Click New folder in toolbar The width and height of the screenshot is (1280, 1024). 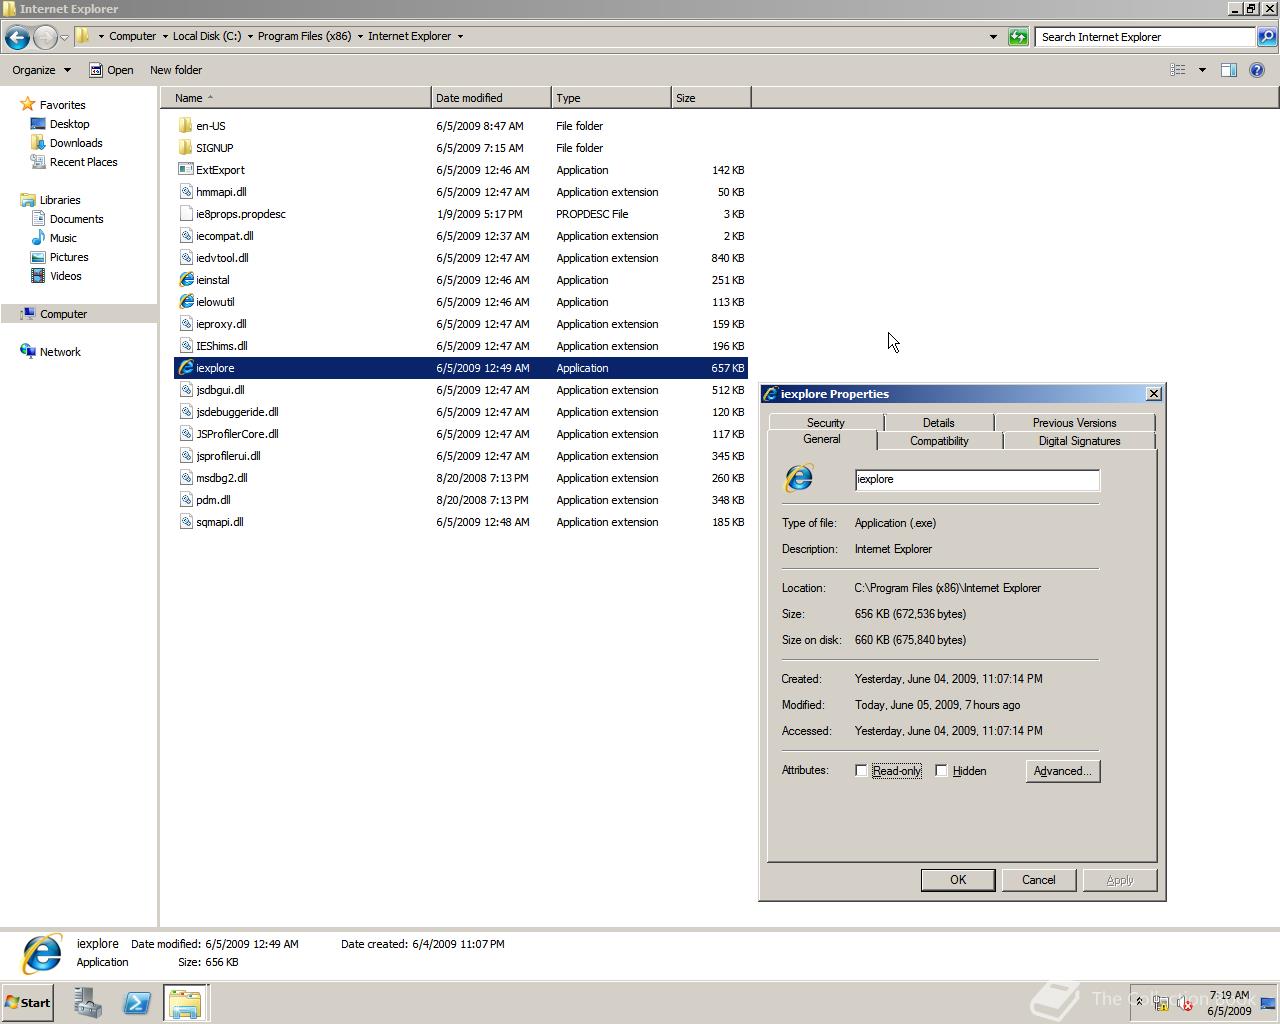coord(176,70)
